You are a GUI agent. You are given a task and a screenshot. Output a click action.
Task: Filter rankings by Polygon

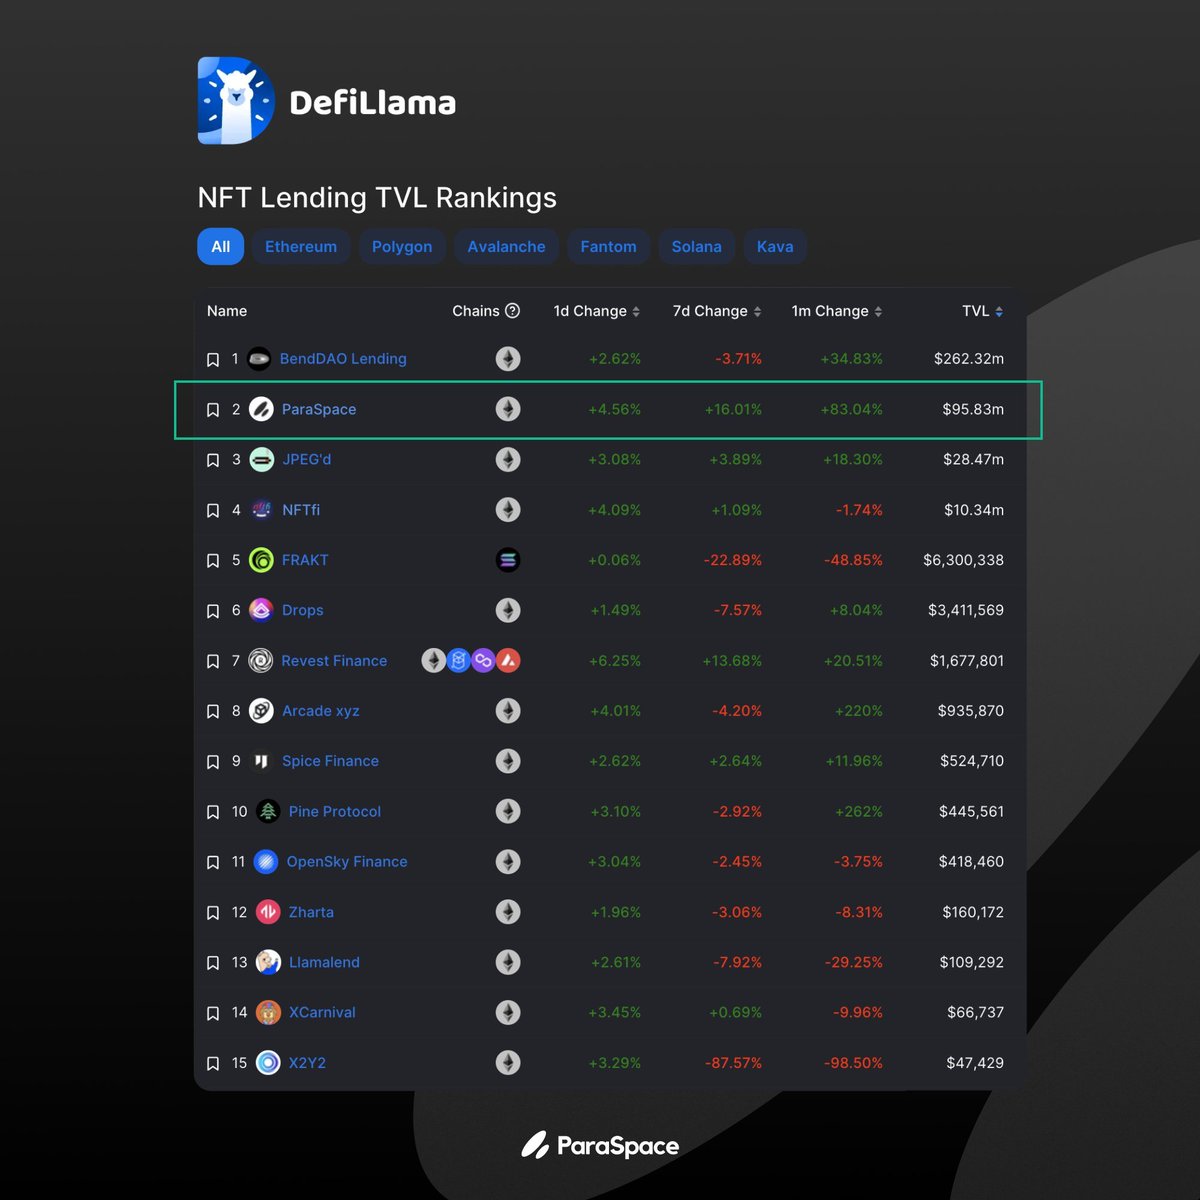point(402,247)
